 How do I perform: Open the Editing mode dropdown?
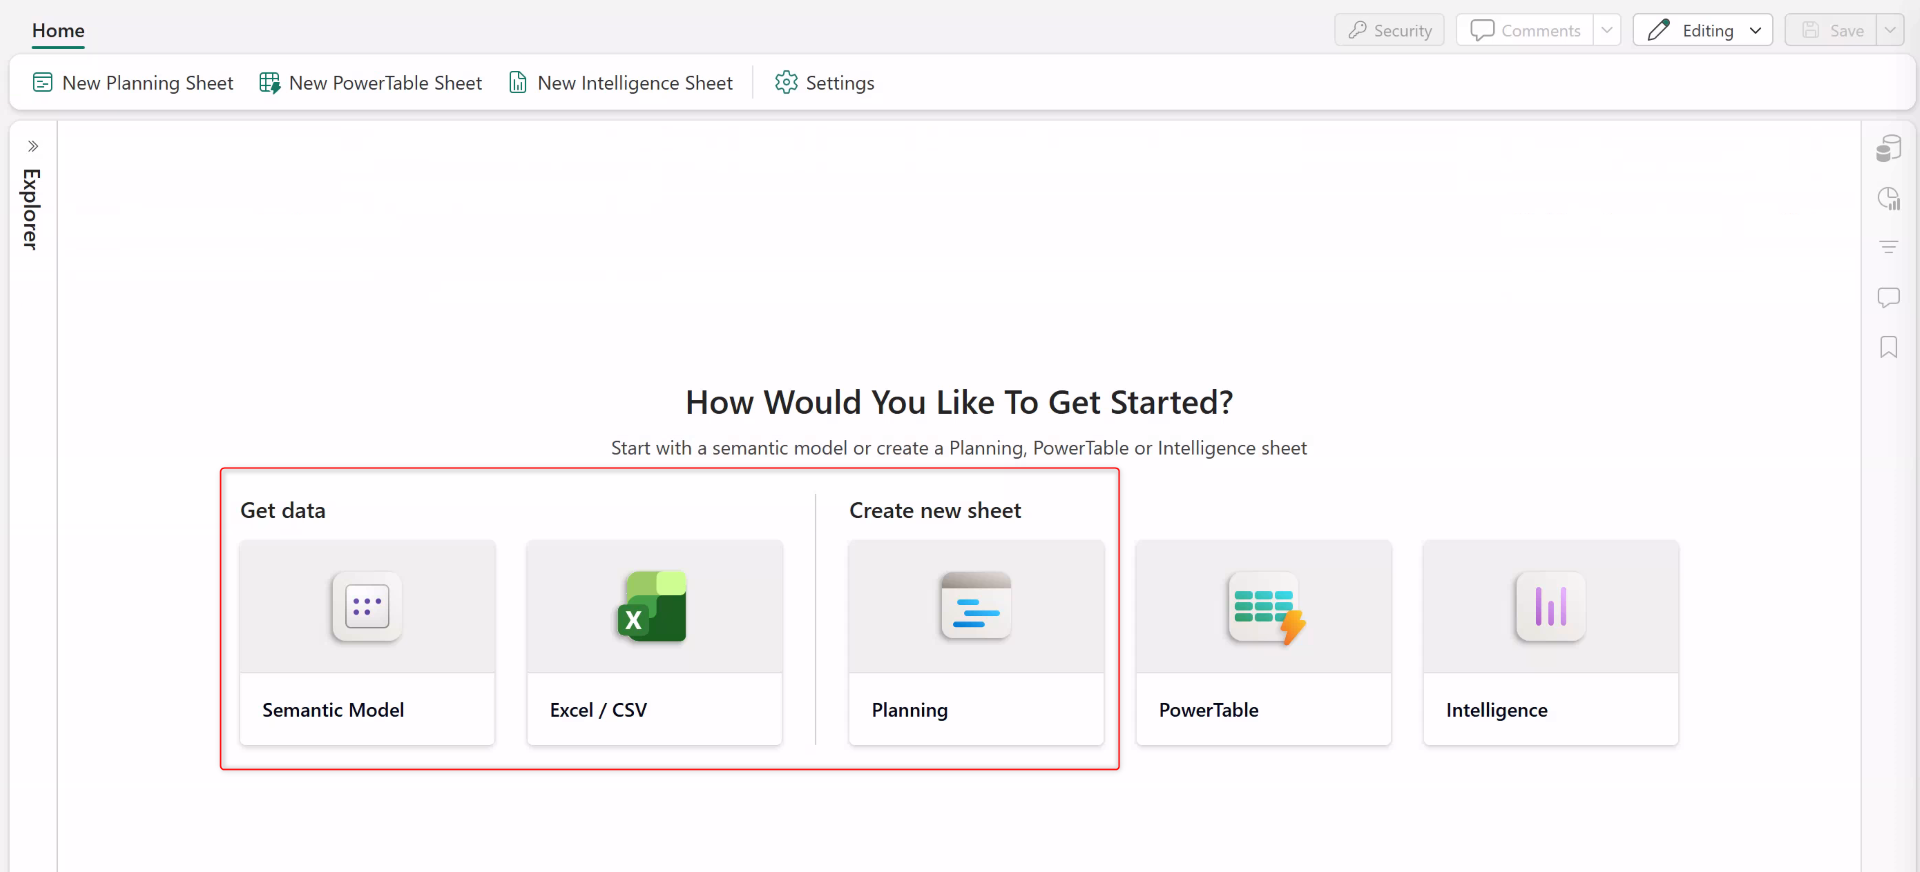point(1702,30)
